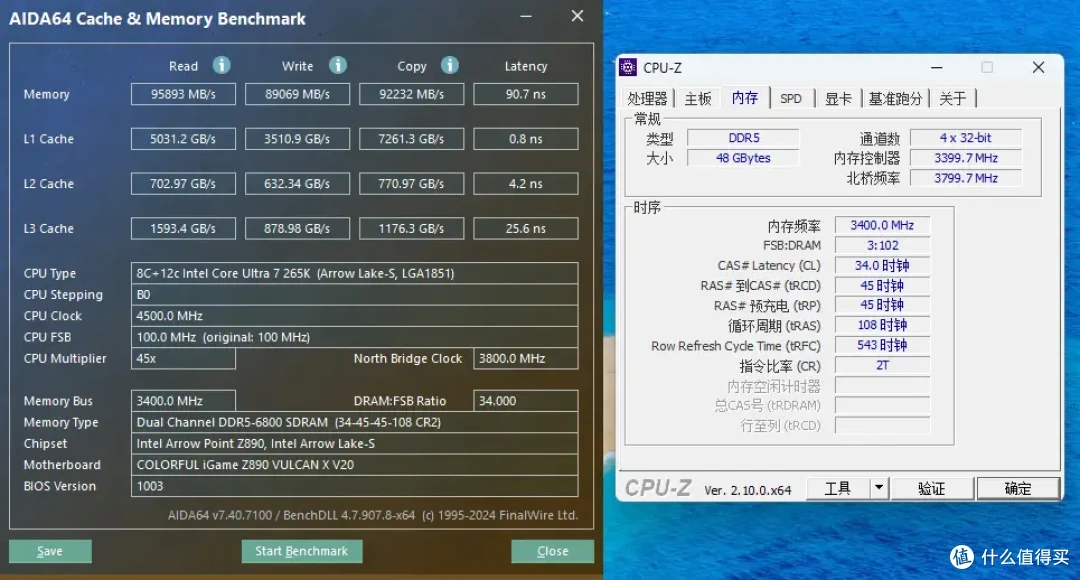Click the Close button in AIDA64
The image size is (1080, 580).
click(x=552, y=551)
